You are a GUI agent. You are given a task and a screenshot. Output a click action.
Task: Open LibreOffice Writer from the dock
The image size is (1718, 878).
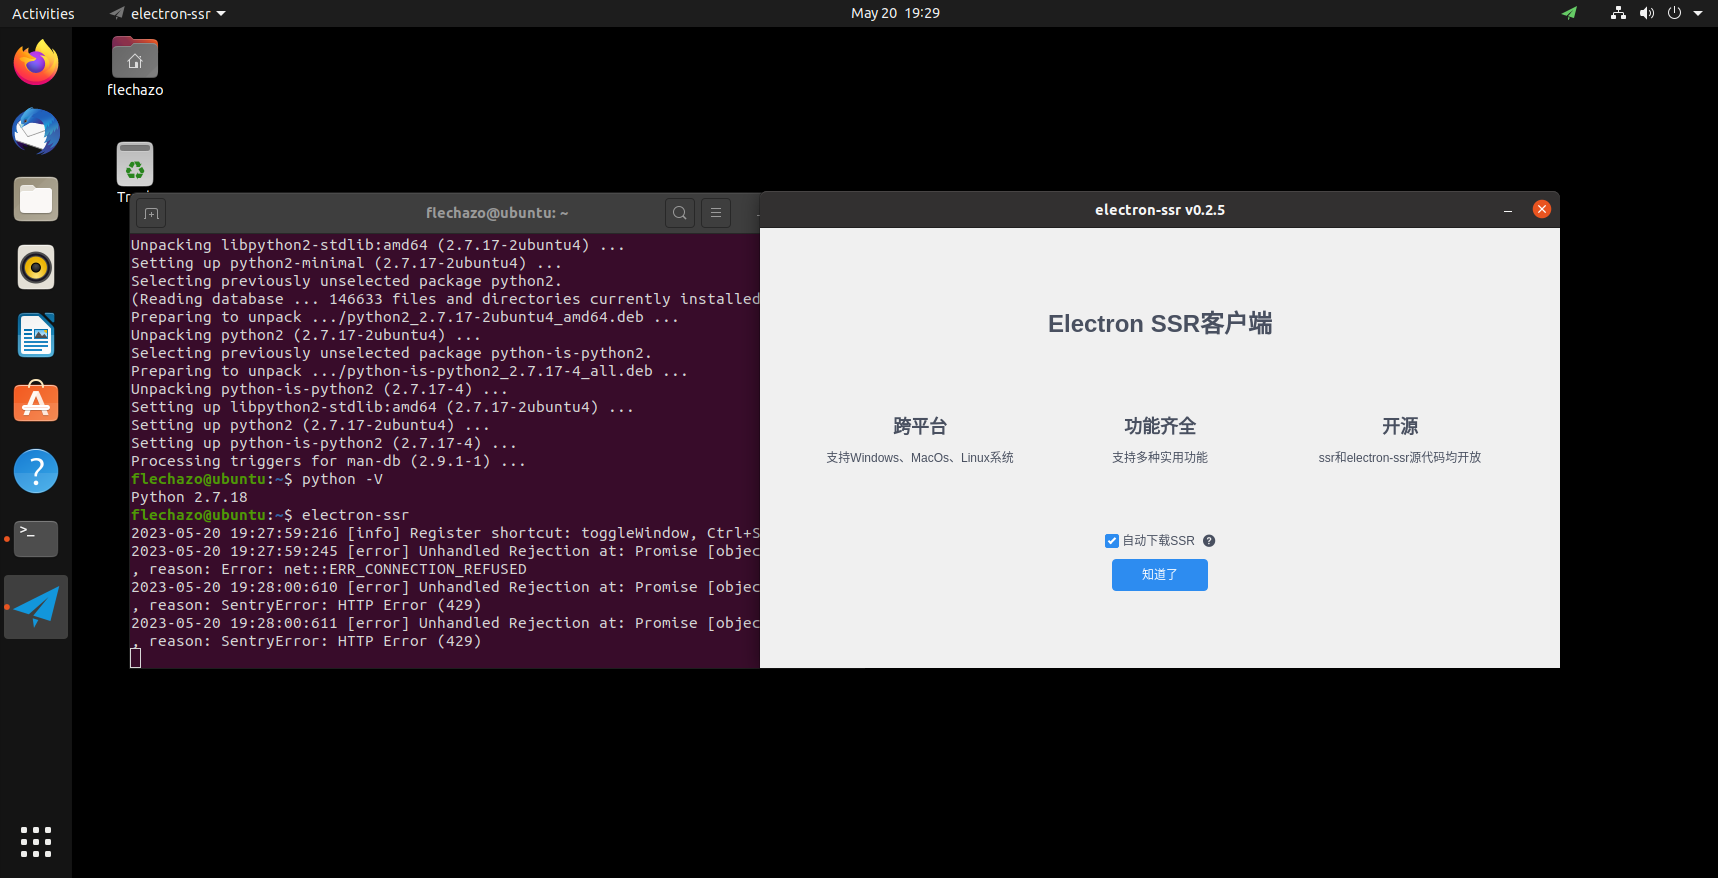pos(36,336)
